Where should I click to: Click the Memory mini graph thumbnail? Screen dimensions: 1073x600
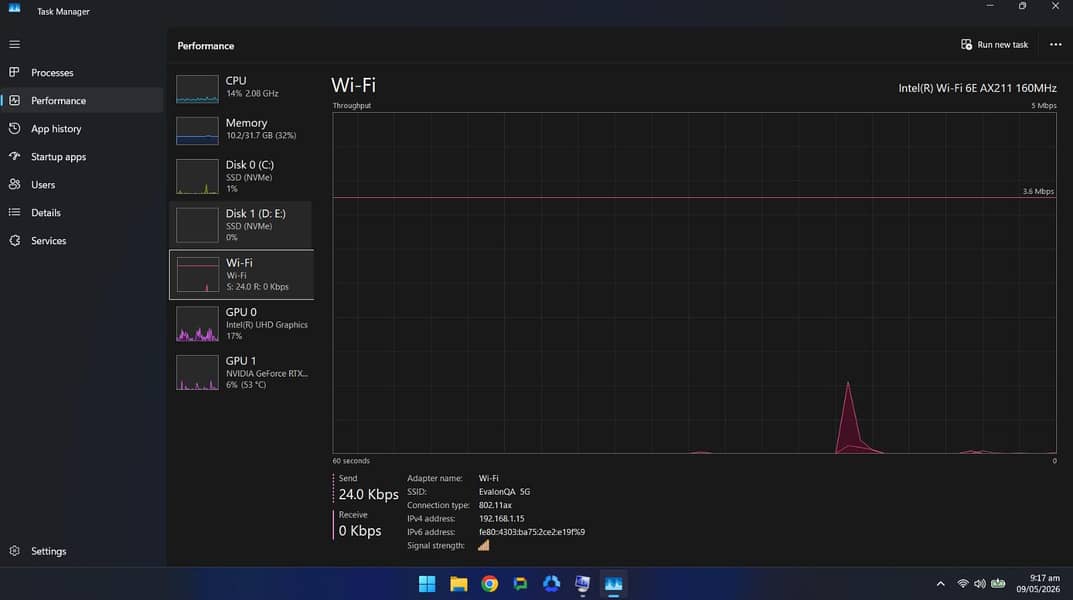[197, 131]
